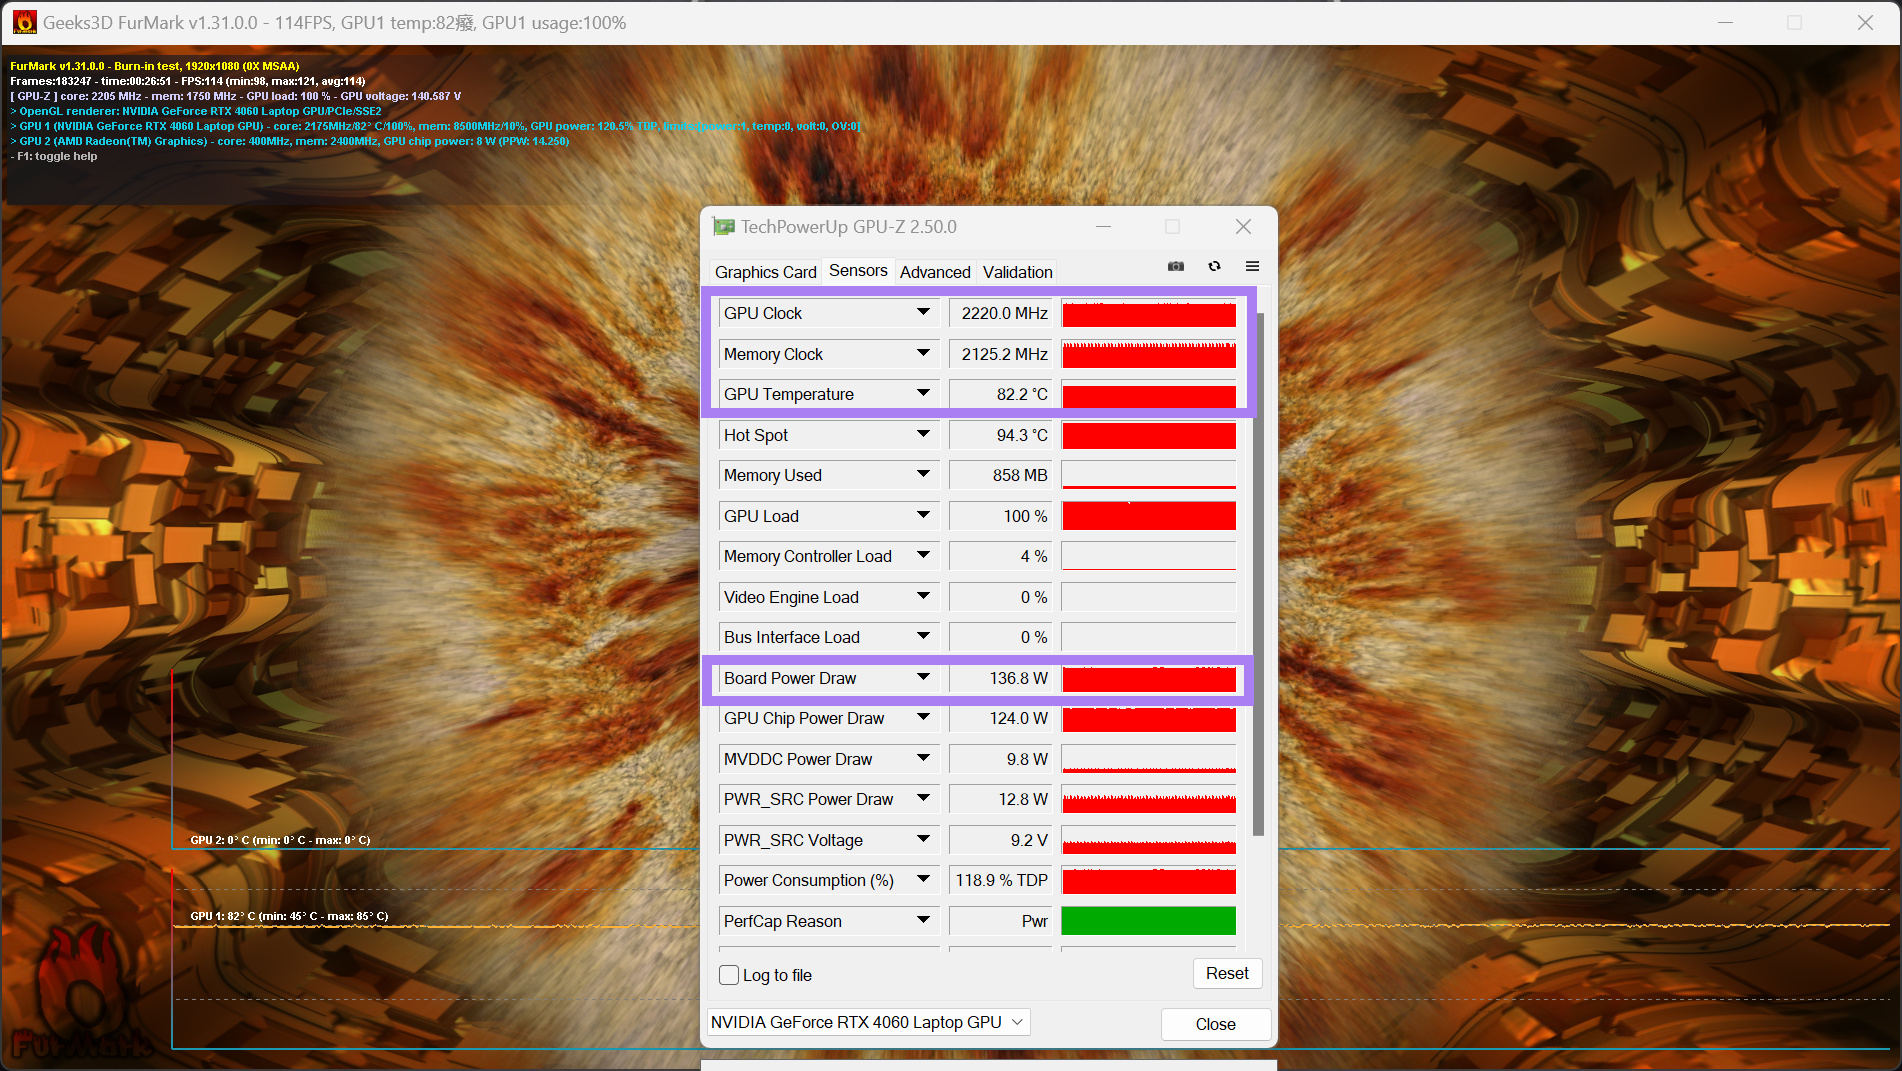Close the GPU-Z window with X

(1243, 227)
